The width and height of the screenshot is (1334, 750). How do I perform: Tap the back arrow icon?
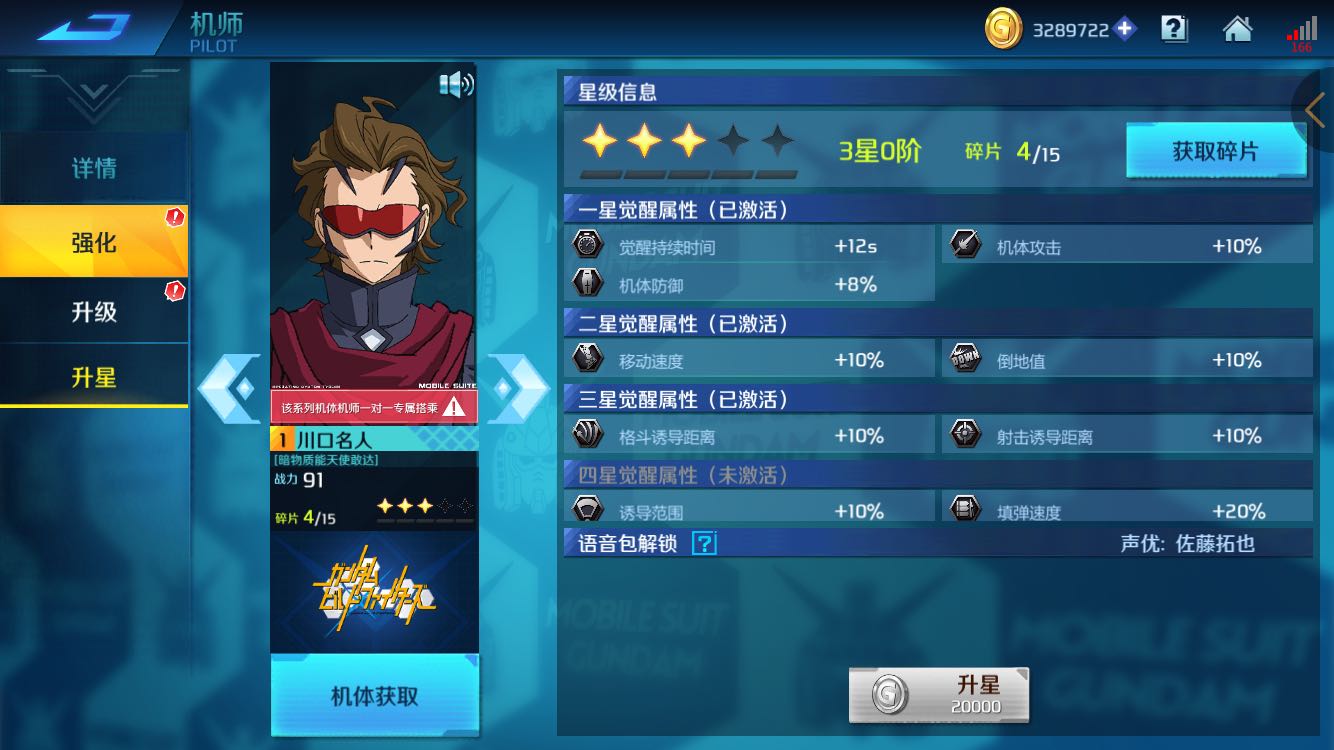tap(84, 27)
